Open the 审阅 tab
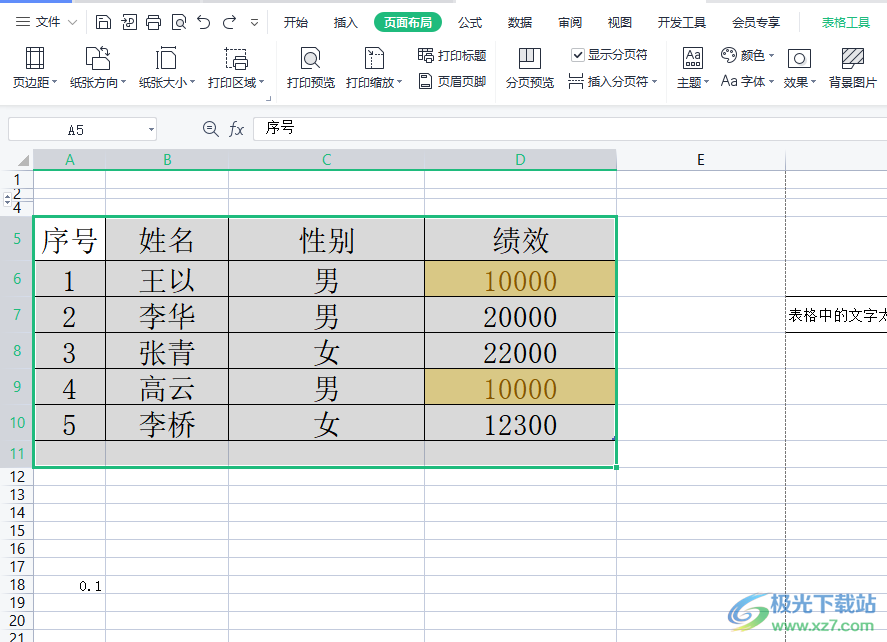 pos(570,23)
